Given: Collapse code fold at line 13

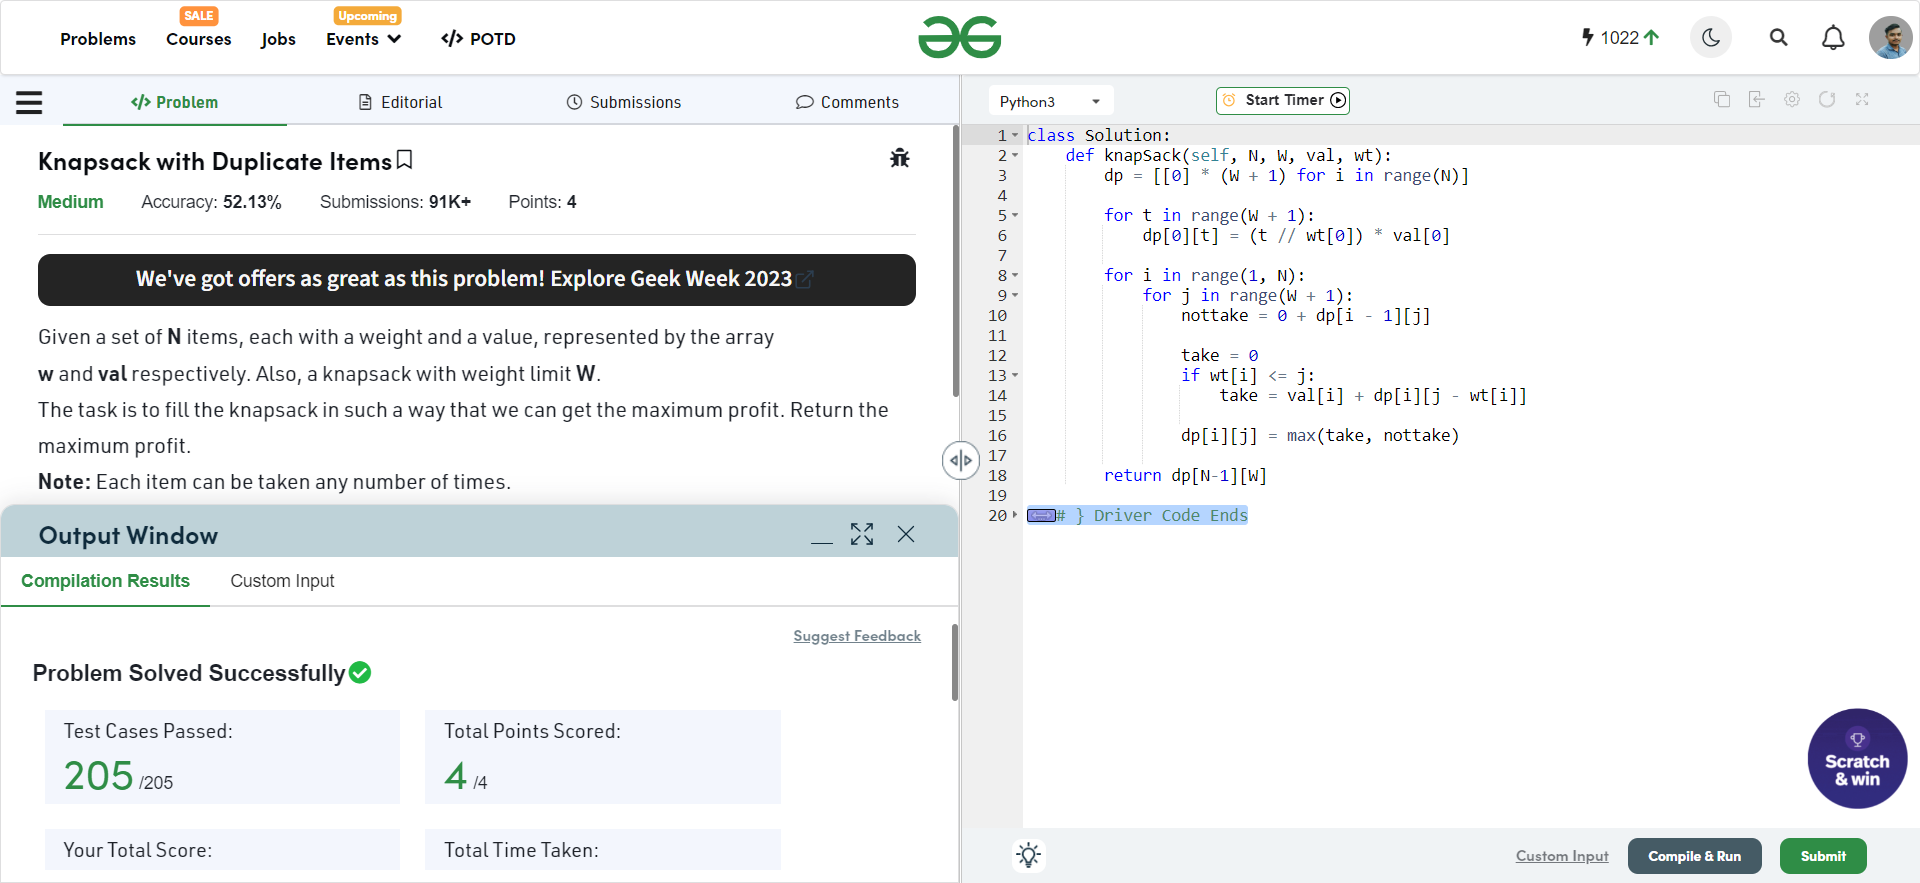Looking at the screenshot, I should tap(1015, 375).
